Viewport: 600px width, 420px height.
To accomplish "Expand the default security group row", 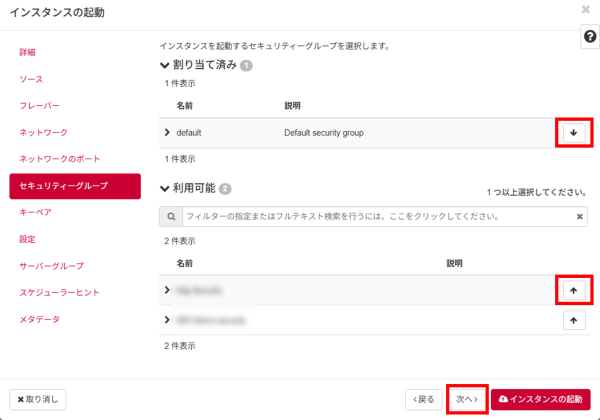I will pyautogui.click(x=167, y=132).
